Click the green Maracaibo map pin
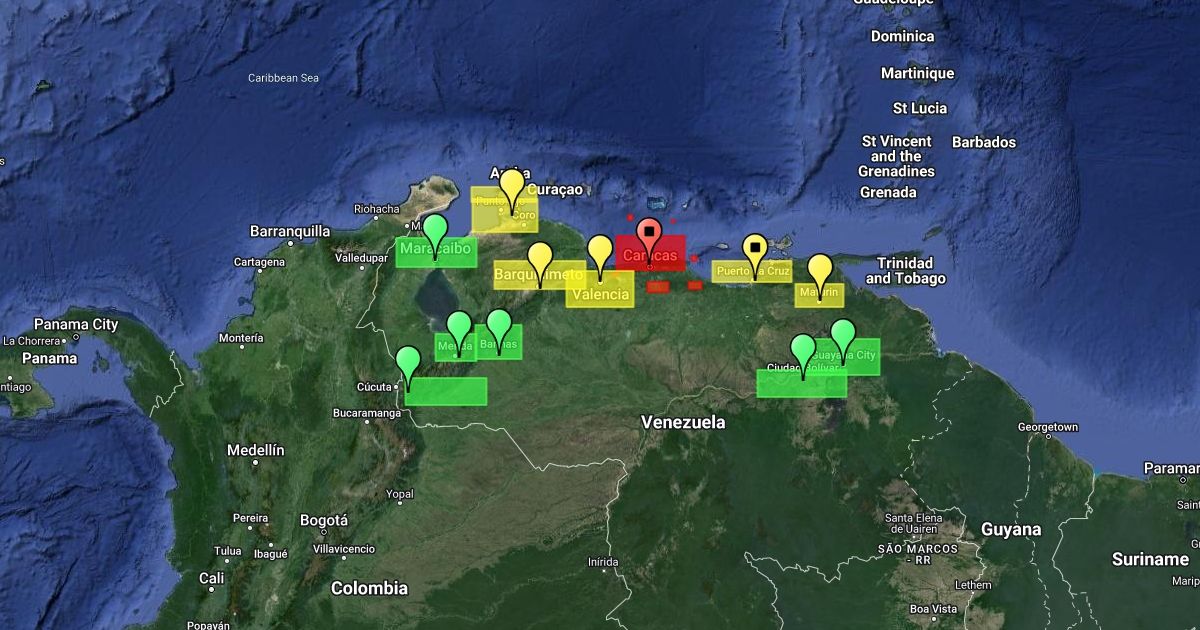The image size is (1200, 630). pyautogui.click(x=435, y=232)
